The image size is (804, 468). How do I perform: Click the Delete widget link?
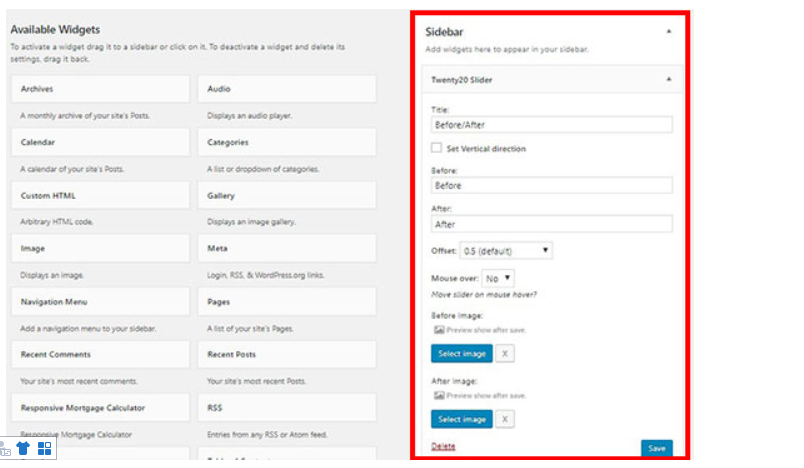pyautogui.click(x=442, y=446)
